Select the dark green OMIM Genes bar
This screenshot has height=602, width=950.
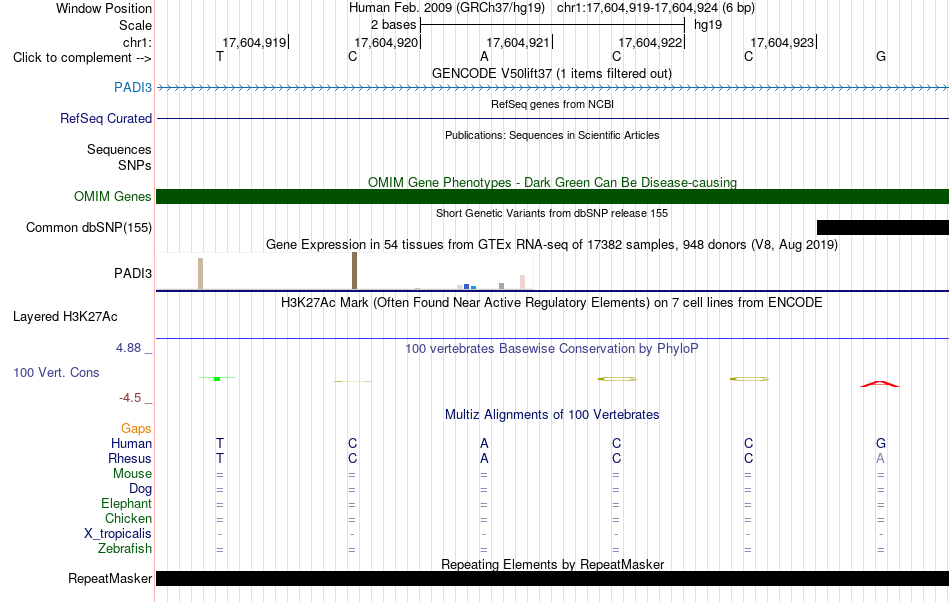point(553,196)
